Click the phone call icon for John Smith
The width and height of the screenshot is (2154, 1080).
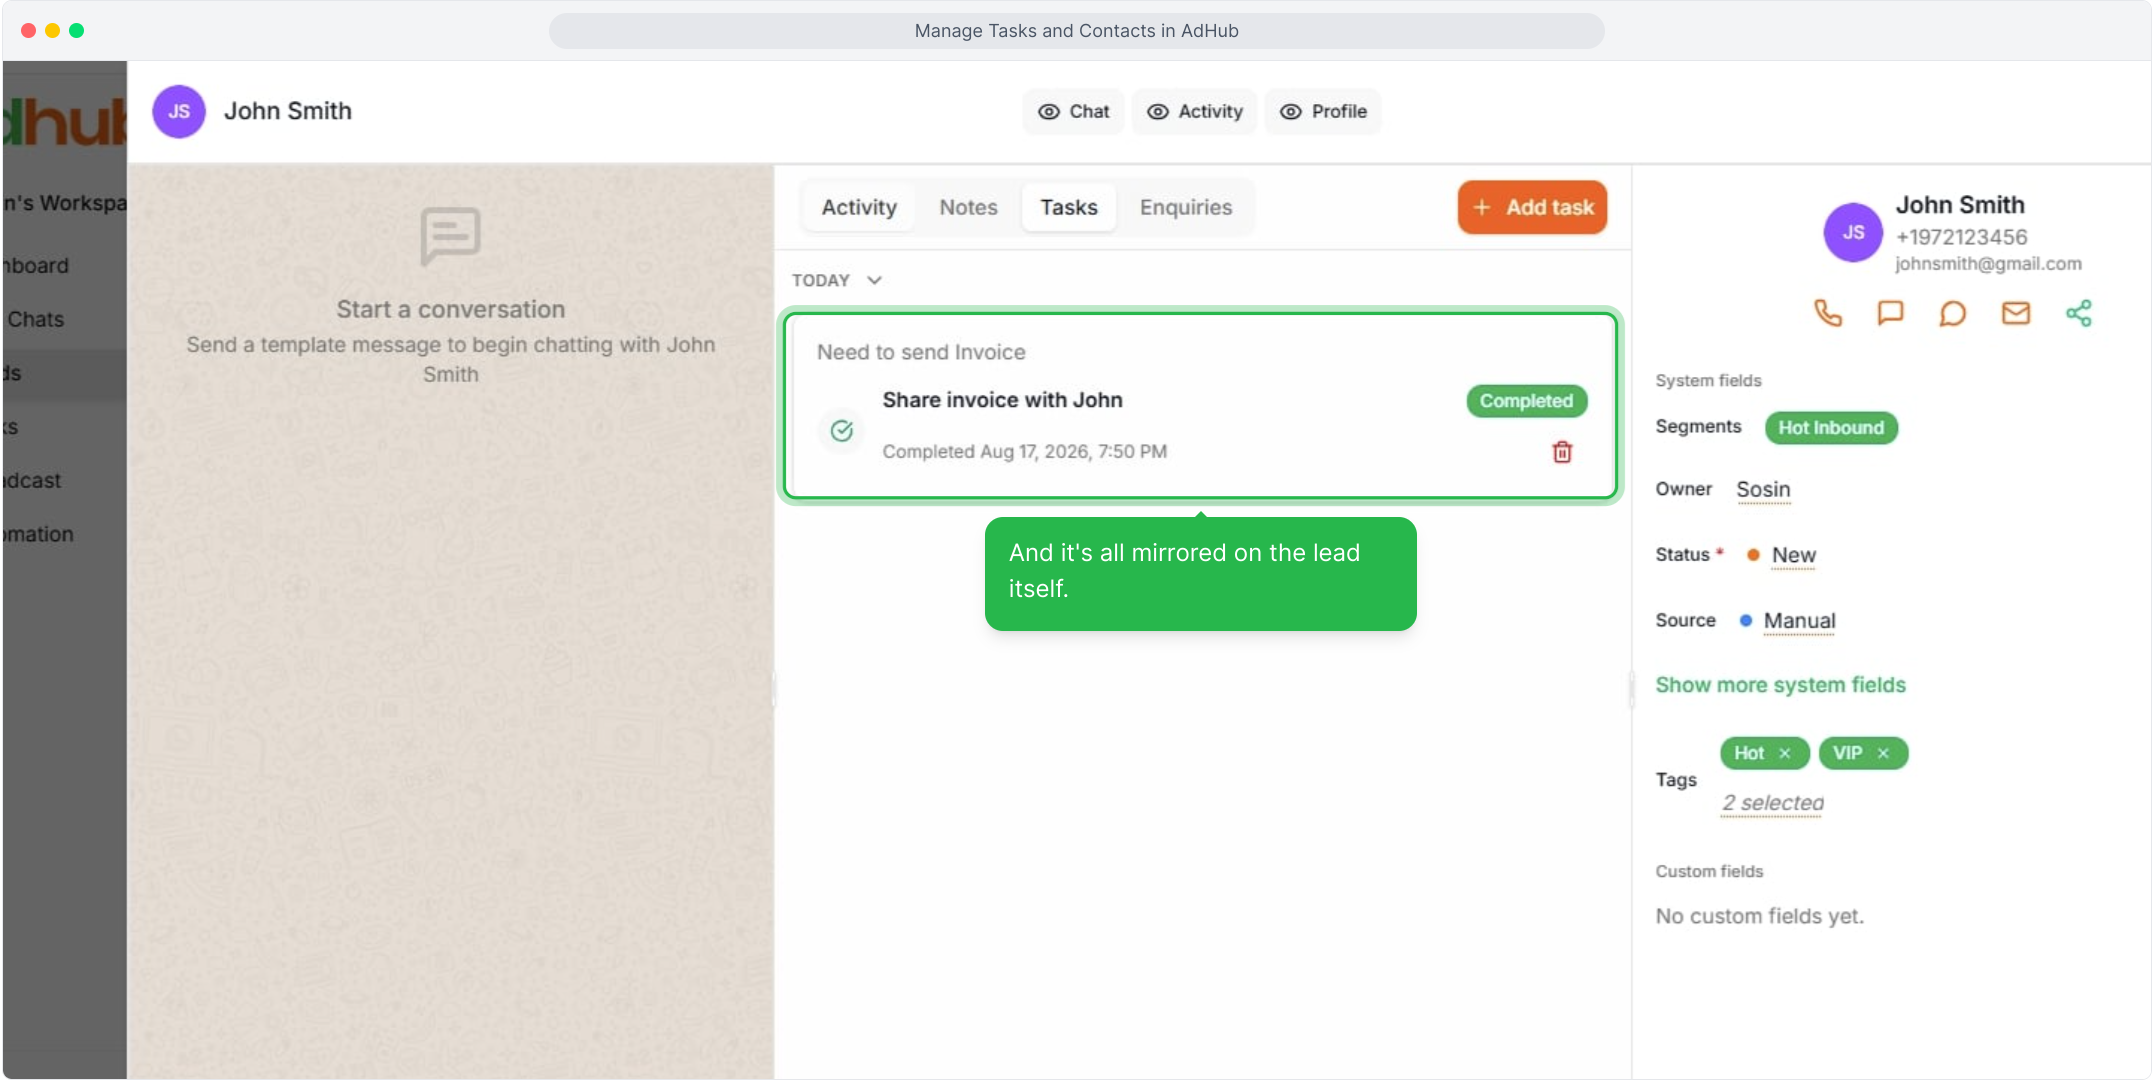coord(1827,314)
